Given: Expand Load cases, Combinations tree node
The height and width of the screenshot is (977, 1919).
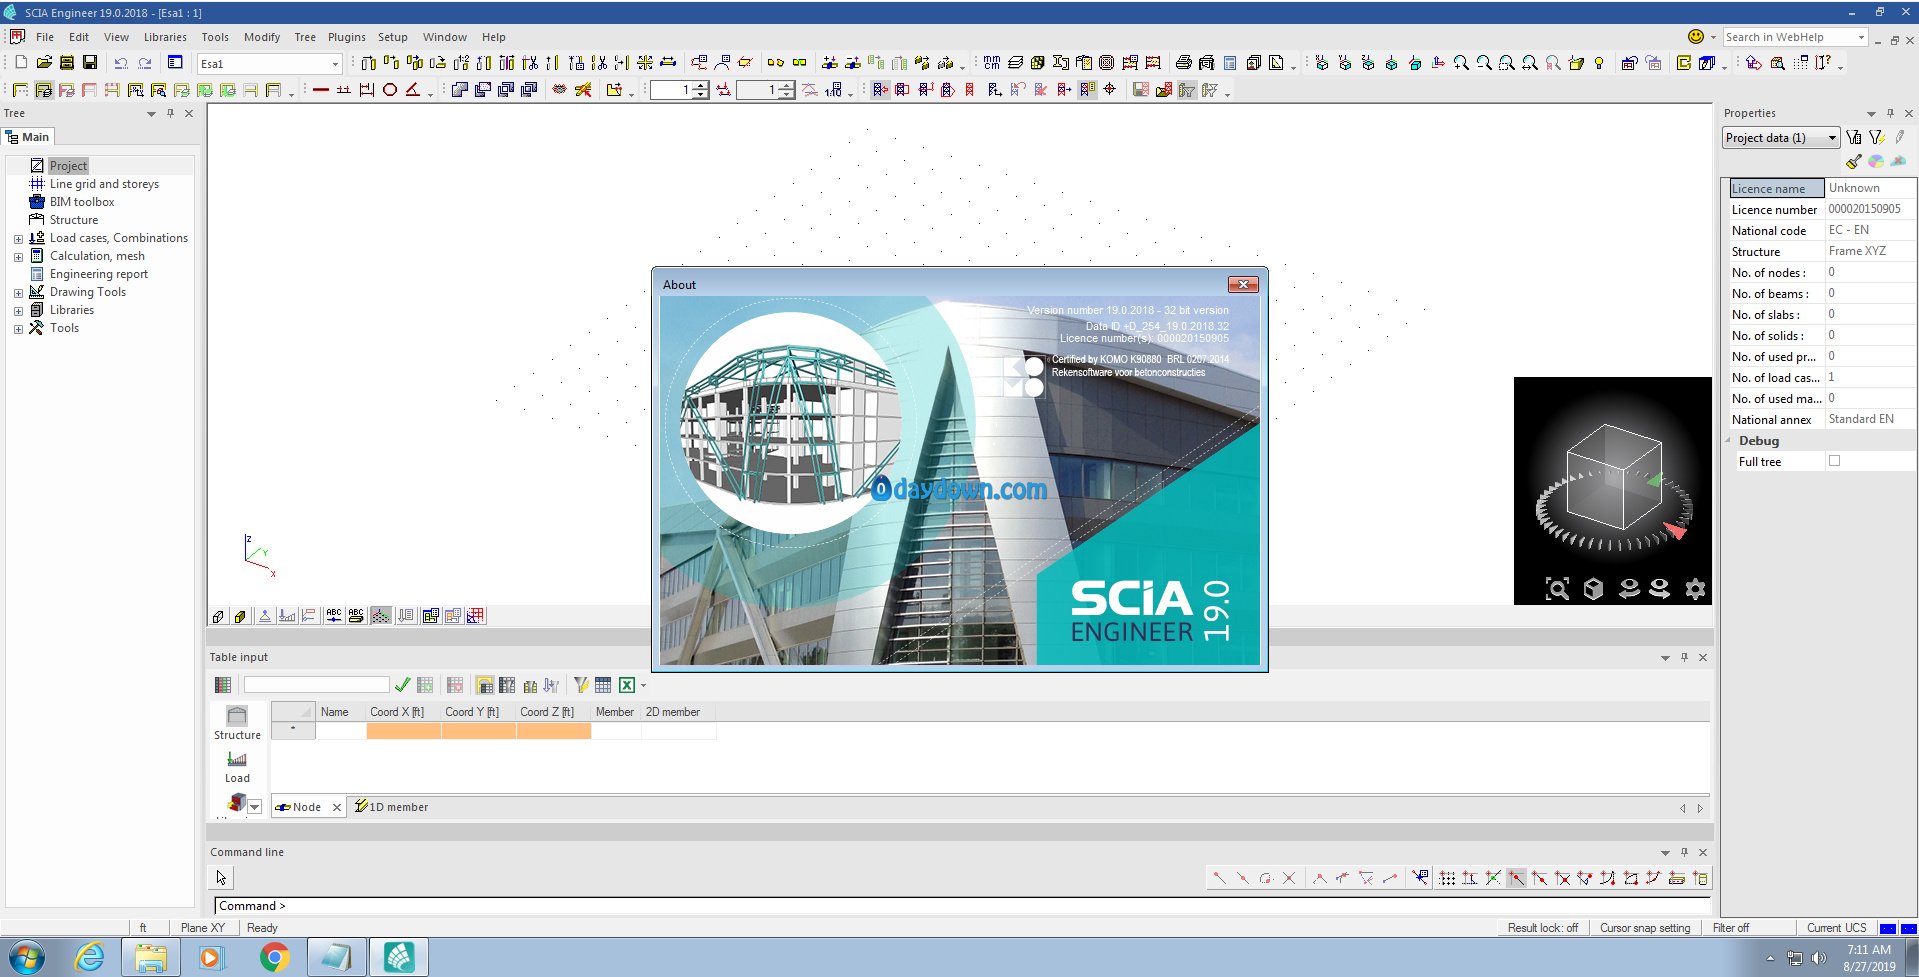Looking at the screenshot, I should pos(18,239).
